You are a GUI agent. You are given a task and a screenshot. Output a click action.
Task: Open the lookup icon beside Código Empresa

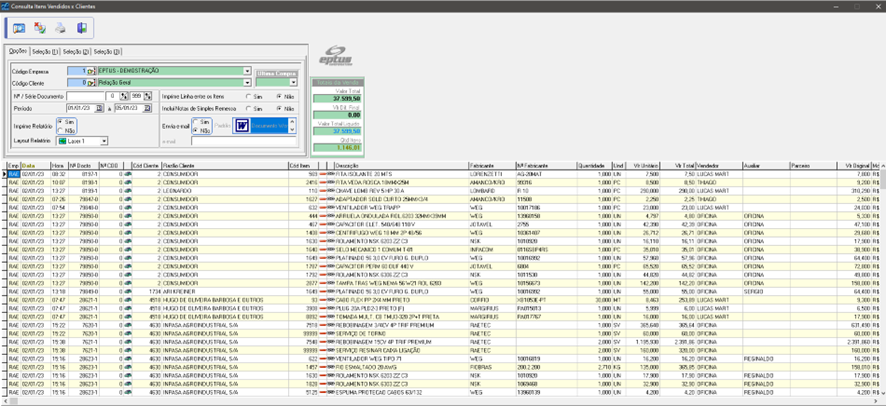(93, 71)
